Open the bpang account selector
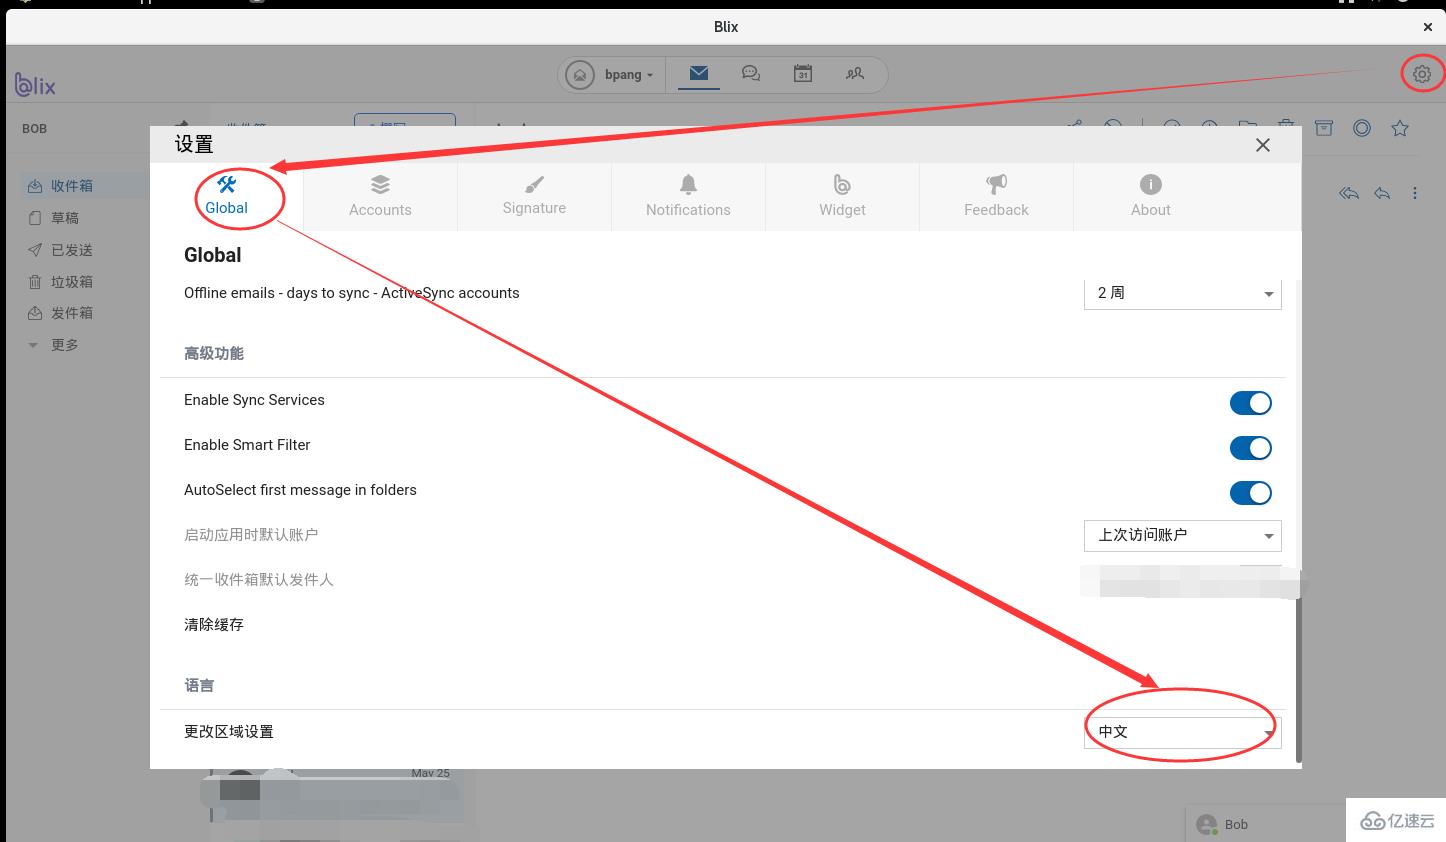 [x=611, y=75]
